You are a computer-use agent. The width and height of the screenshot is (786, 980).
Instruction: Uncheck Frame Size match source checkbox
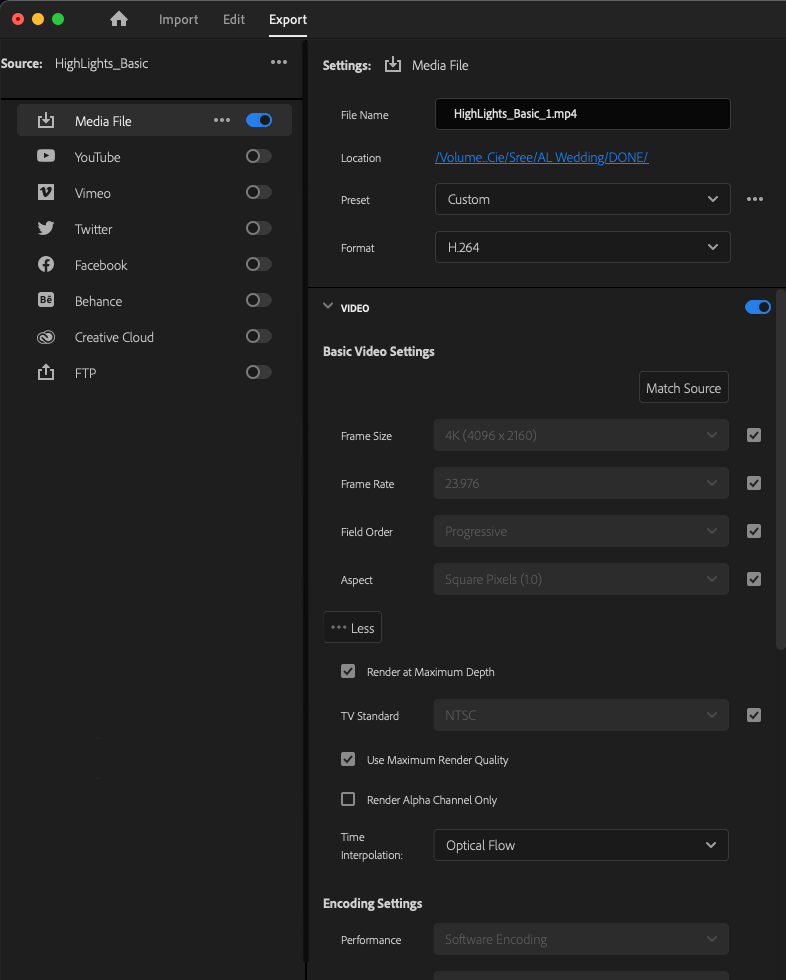click(754, 435)
